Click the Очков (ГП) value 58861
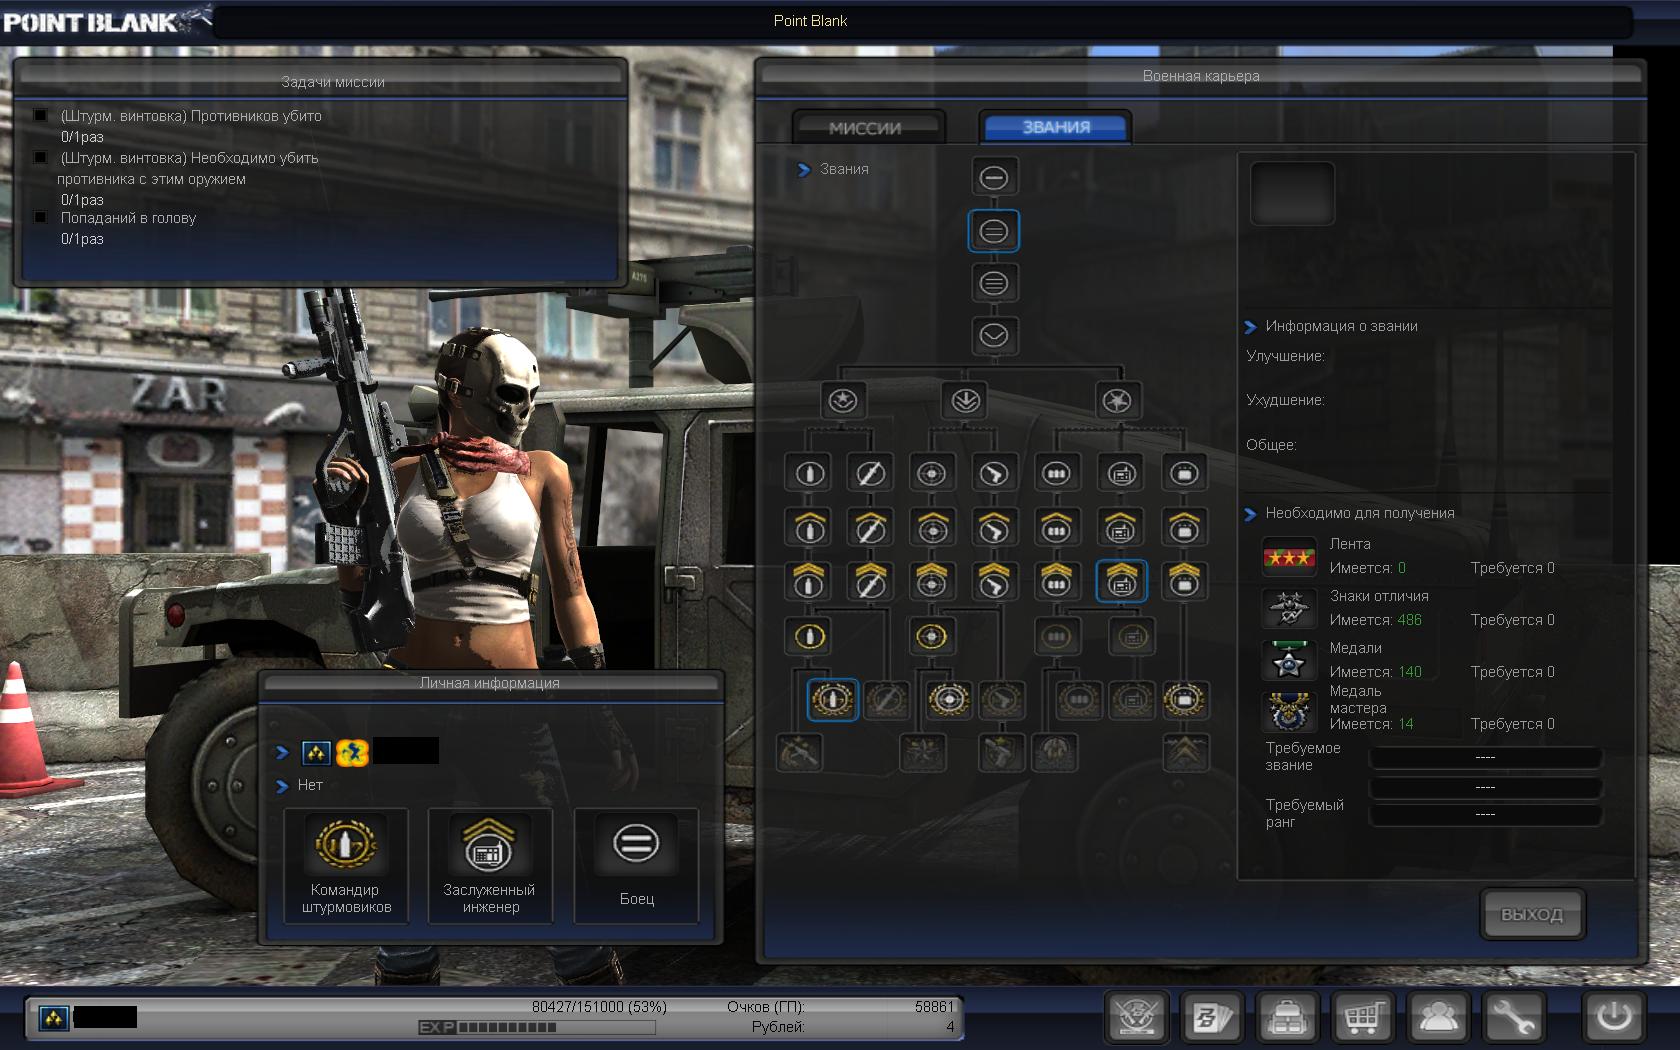This screenshot has height=1050, width=1680. click(935, 1006)
